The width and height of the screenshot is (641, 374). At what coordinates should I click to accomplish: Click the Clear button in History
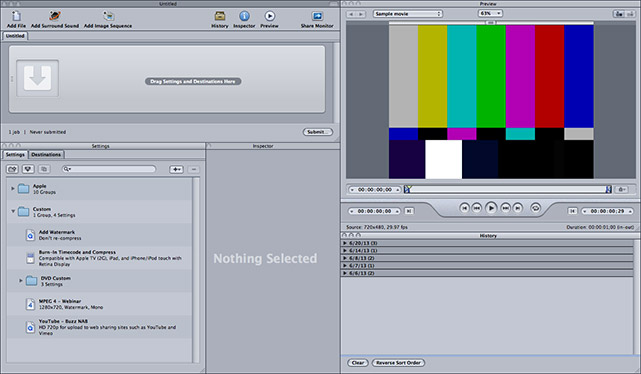tap(358, 363)
